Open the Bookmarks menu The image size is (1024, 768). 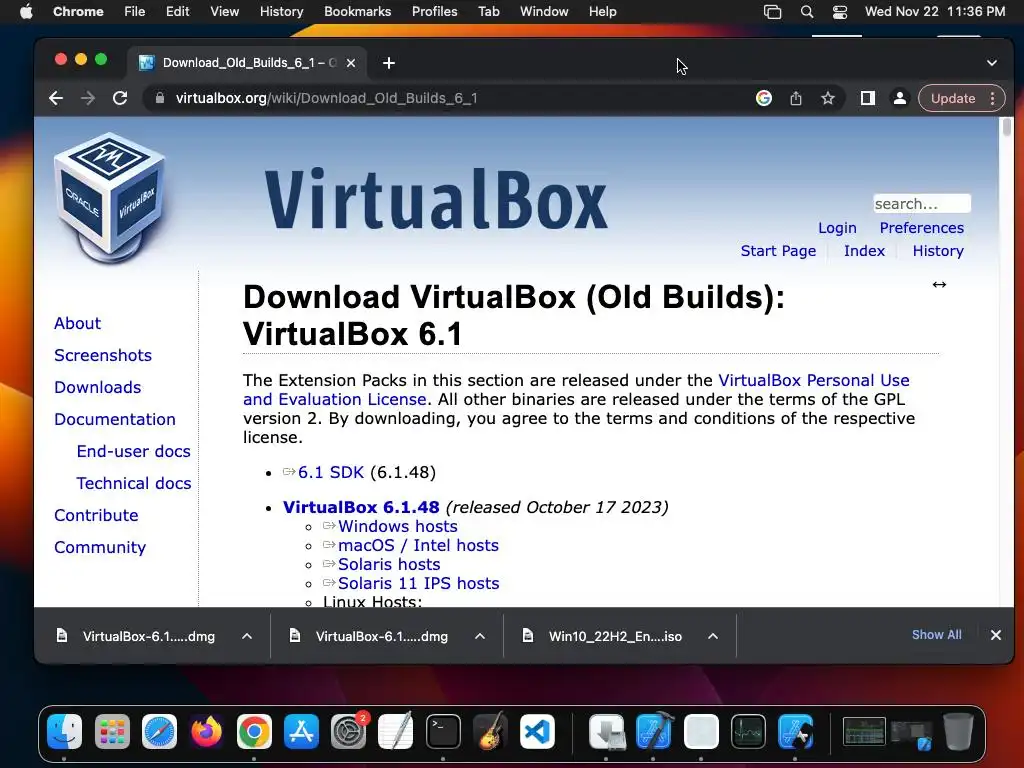tap(357, 12)
